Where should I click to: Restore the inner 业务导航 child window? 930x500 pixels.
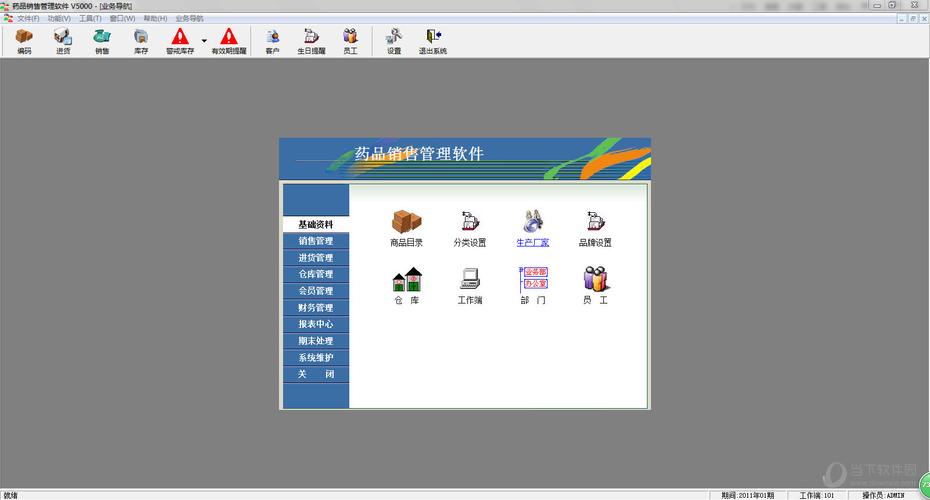click(913, 18)
